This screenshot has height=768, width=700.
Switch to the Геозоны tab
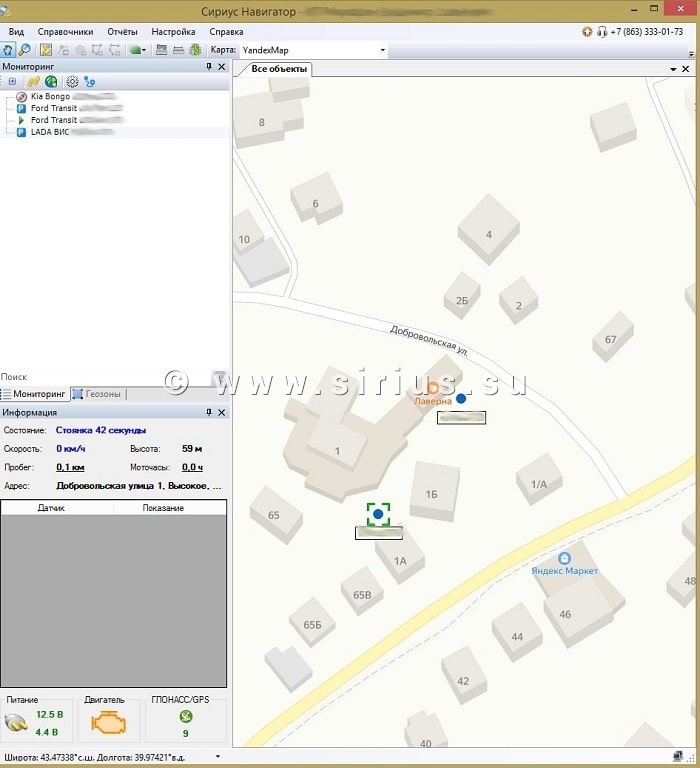click(x=98, y=394)
